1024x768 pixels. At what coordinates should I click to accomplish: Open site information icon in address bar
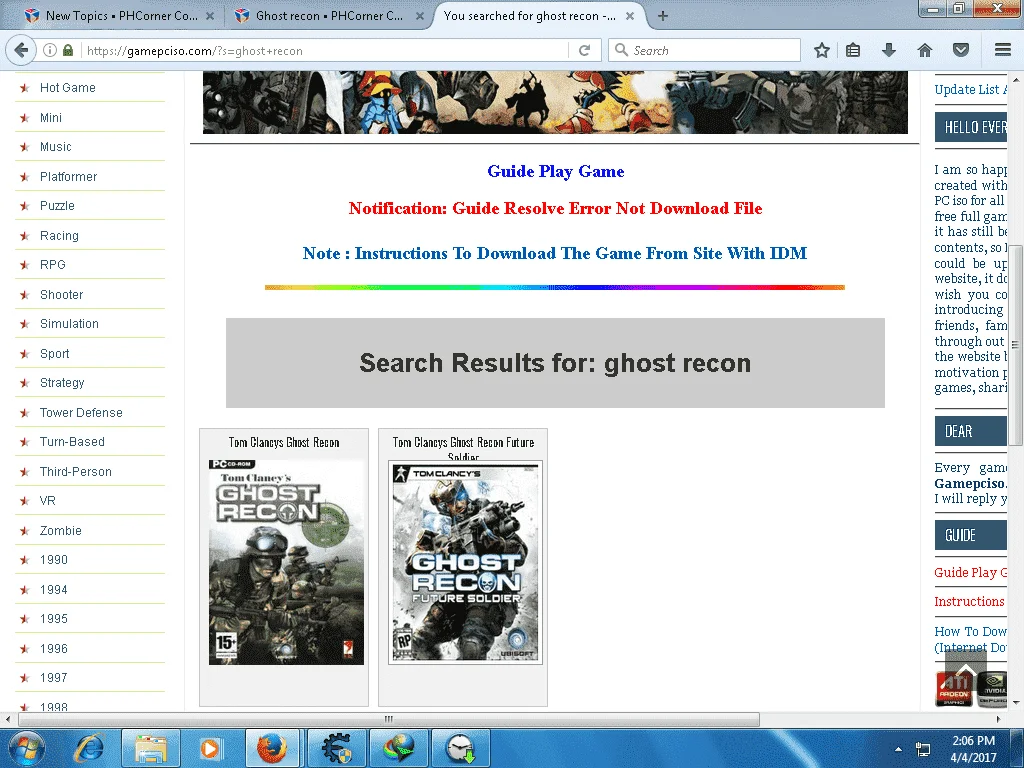click(x=50, y=50)
